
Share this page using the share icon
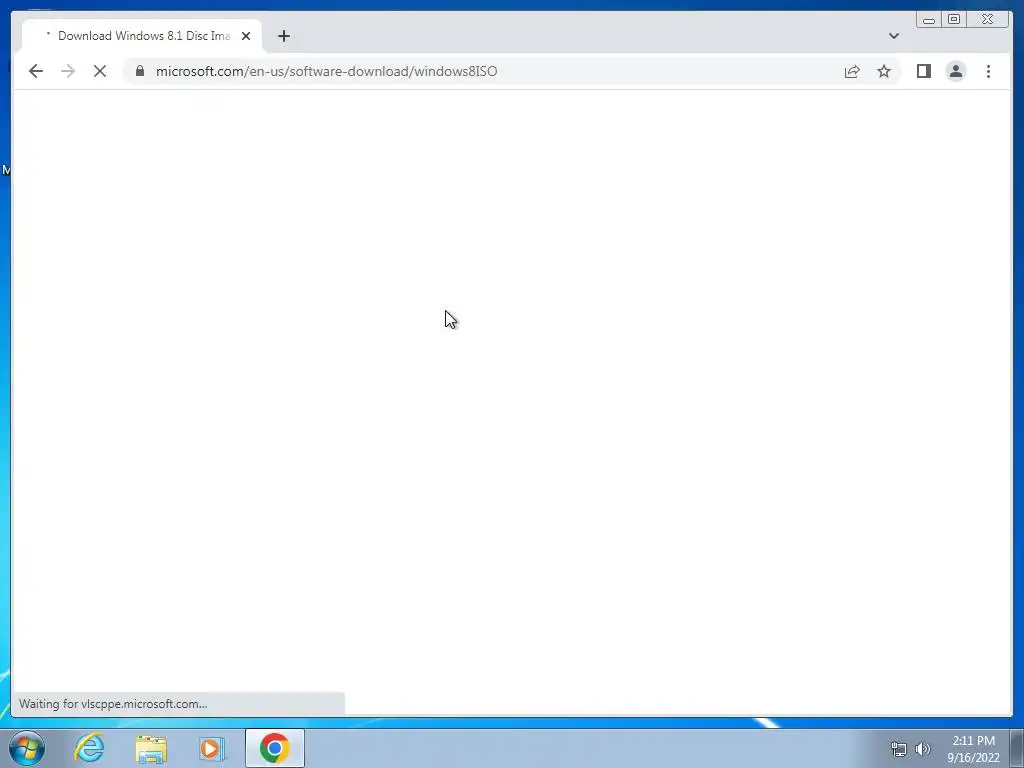click(852, 71)
